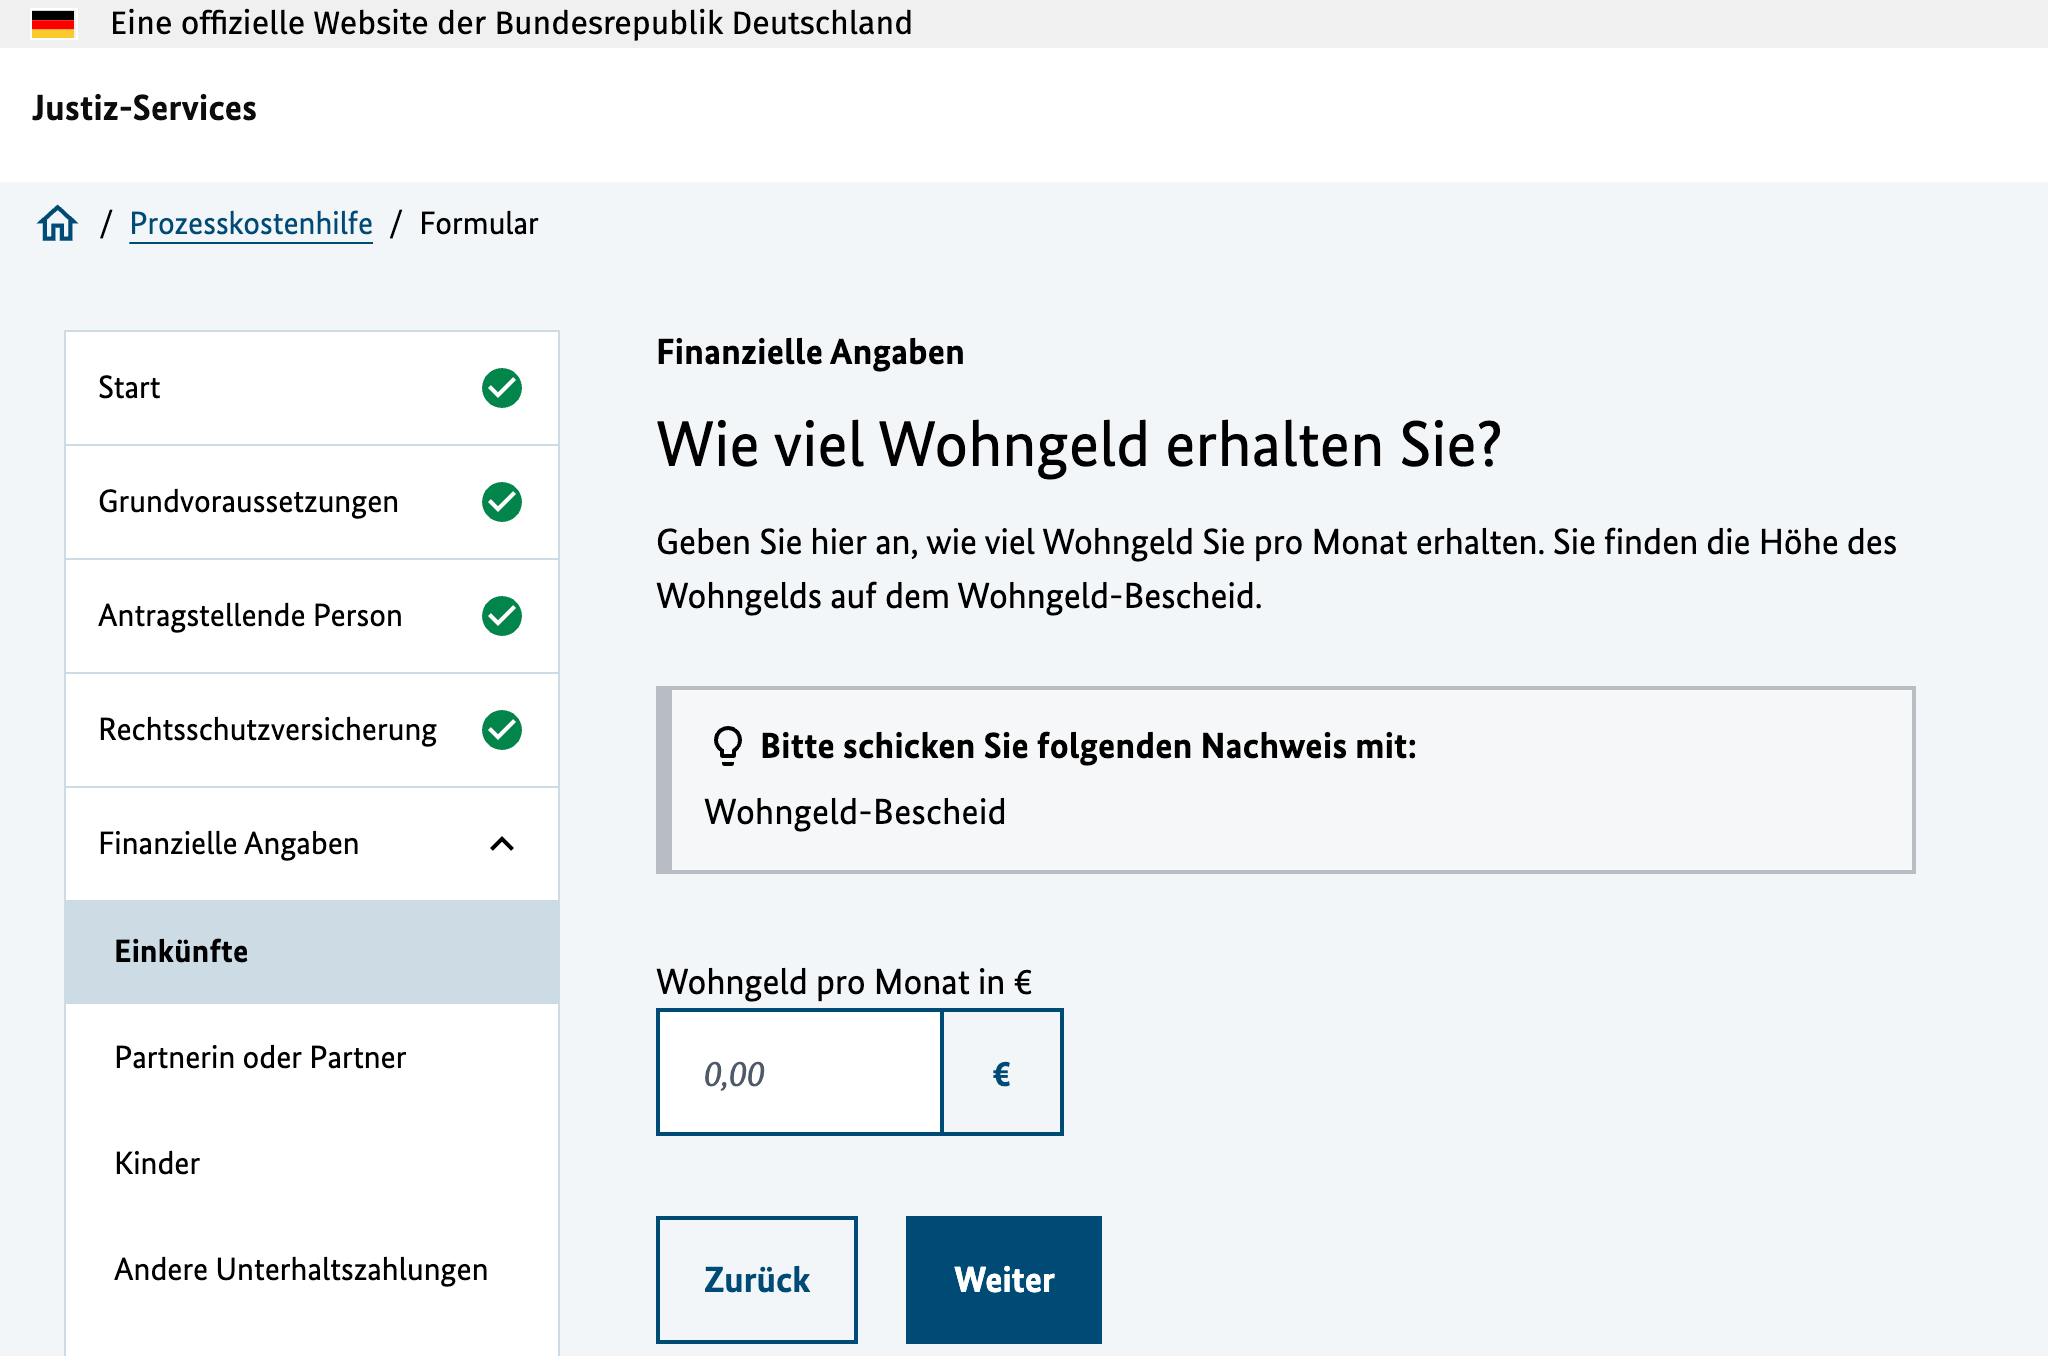The height and width of the screenshot is (1356, 2048).
Task: Open Andere Unterhaltszahlungen in the sidebar
Action: (300, 1269)
